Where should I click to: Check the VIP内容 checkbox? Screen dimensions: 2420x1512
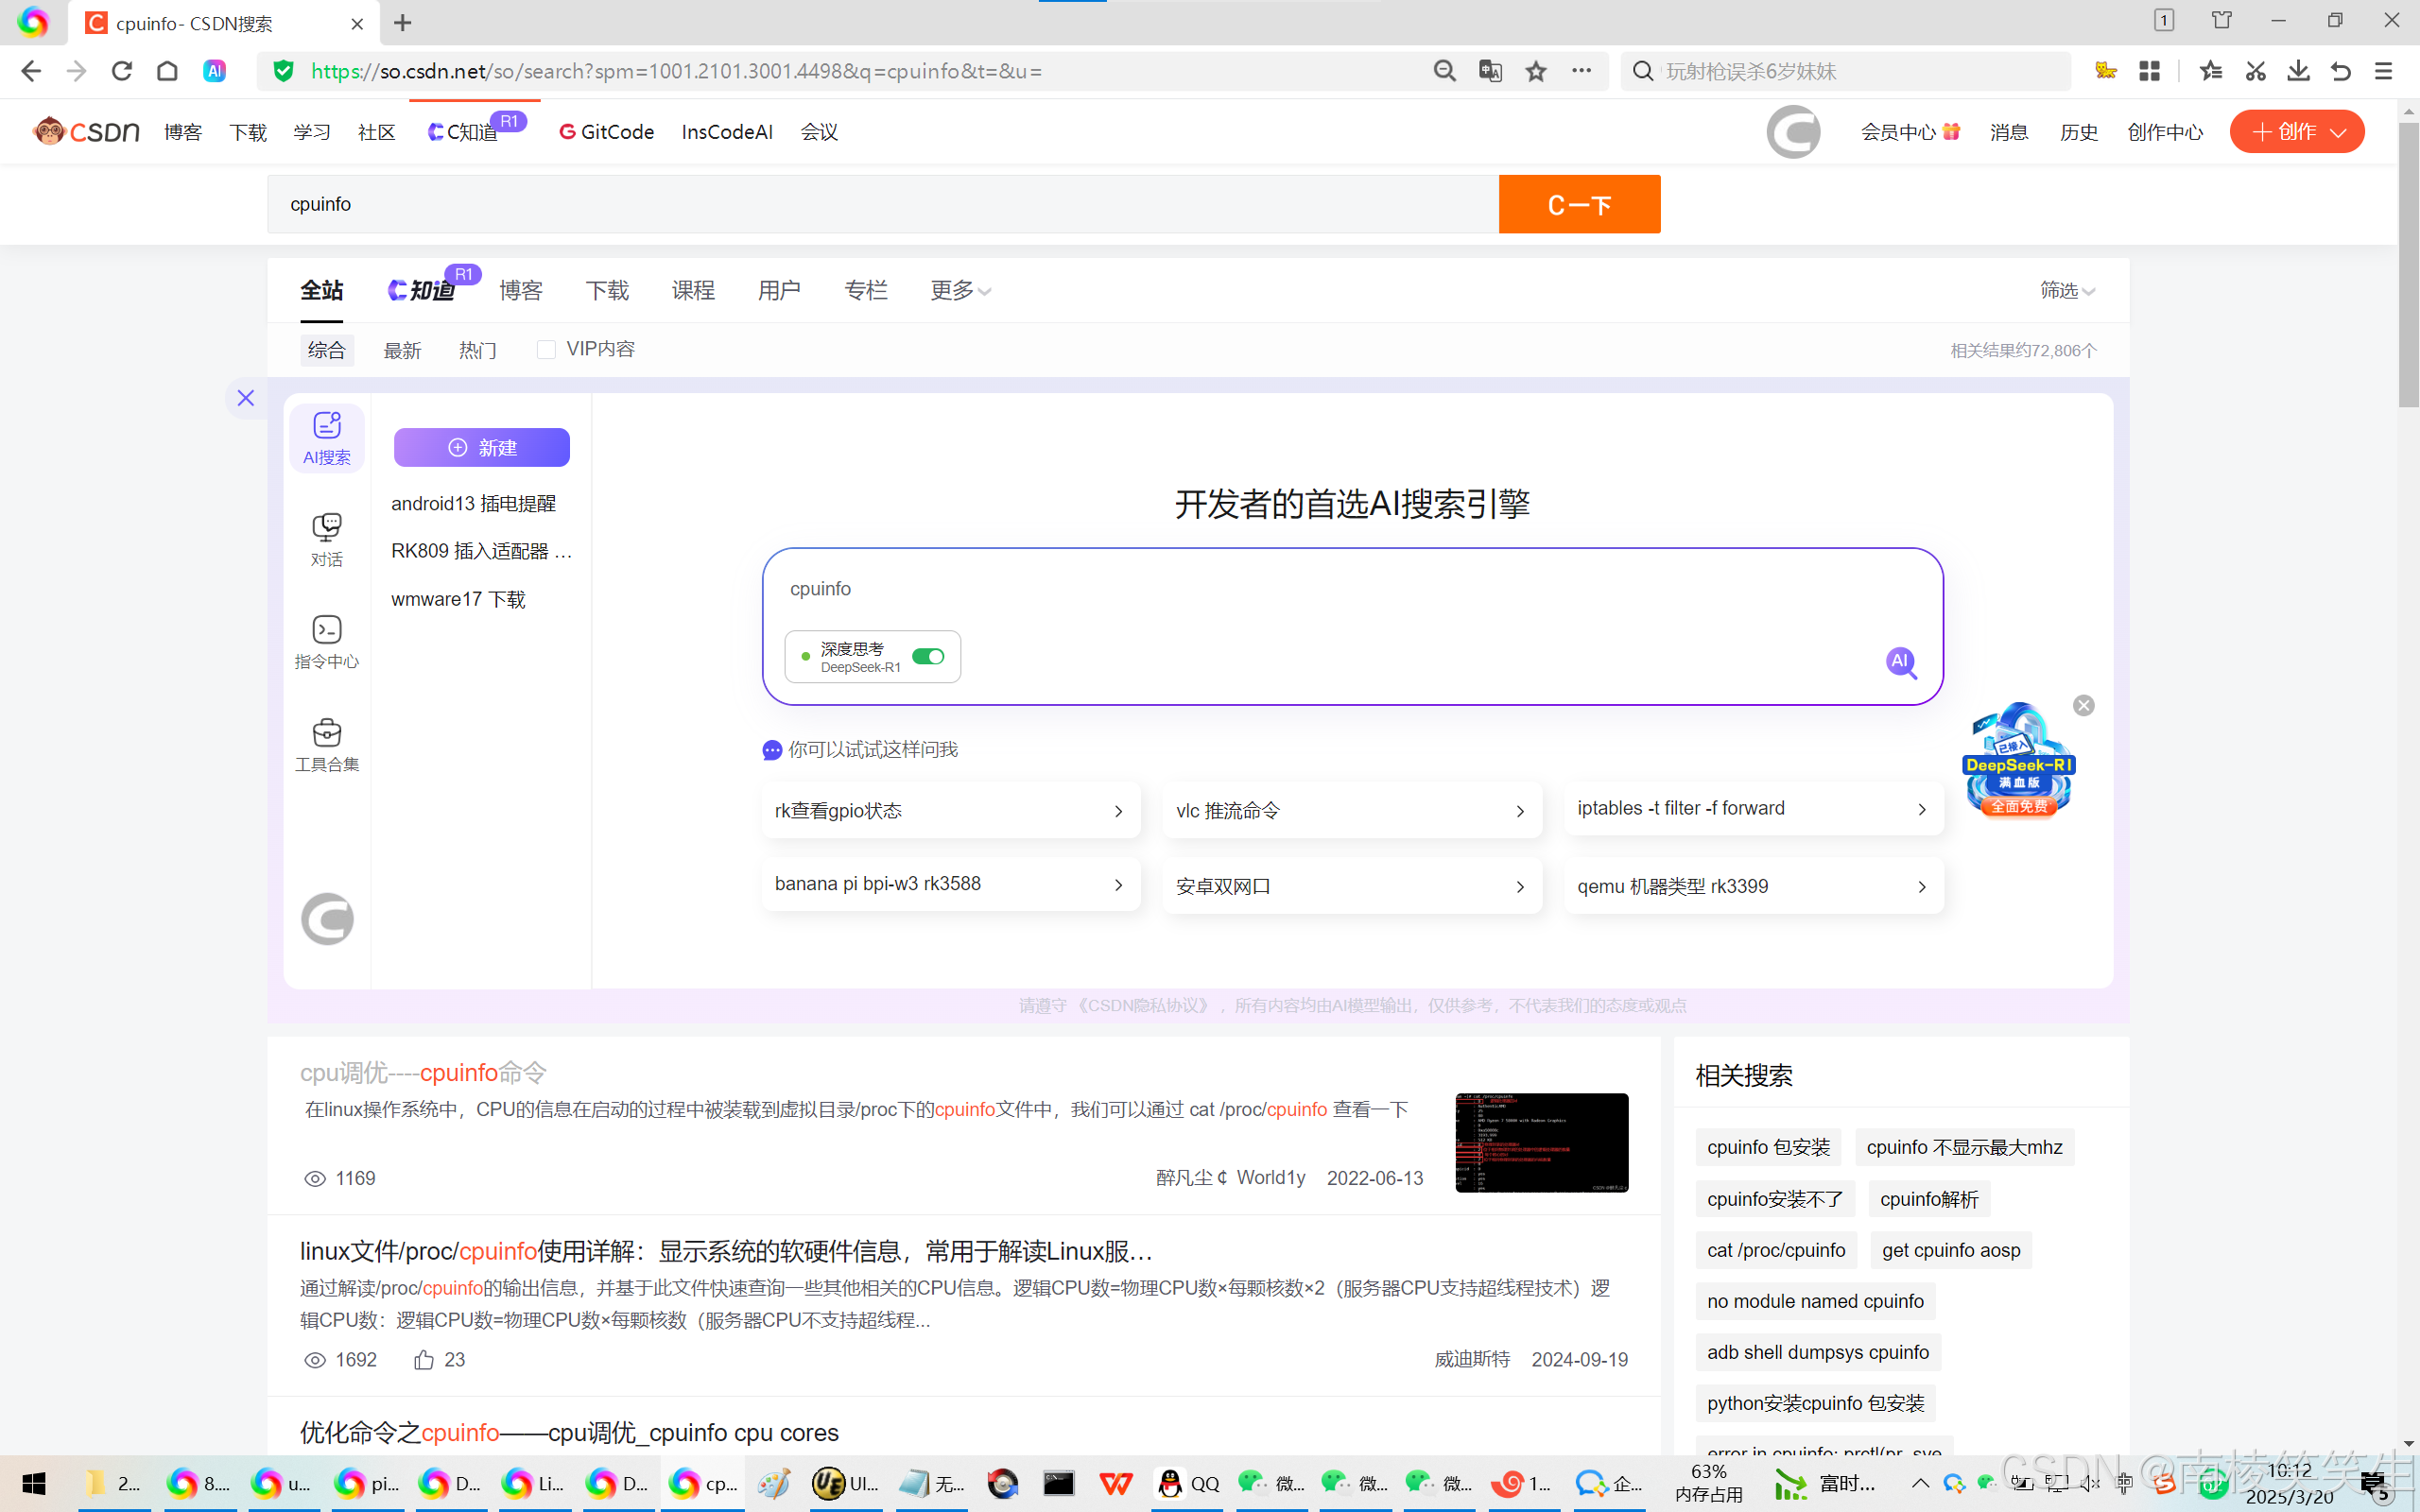[x=546, y=349]
